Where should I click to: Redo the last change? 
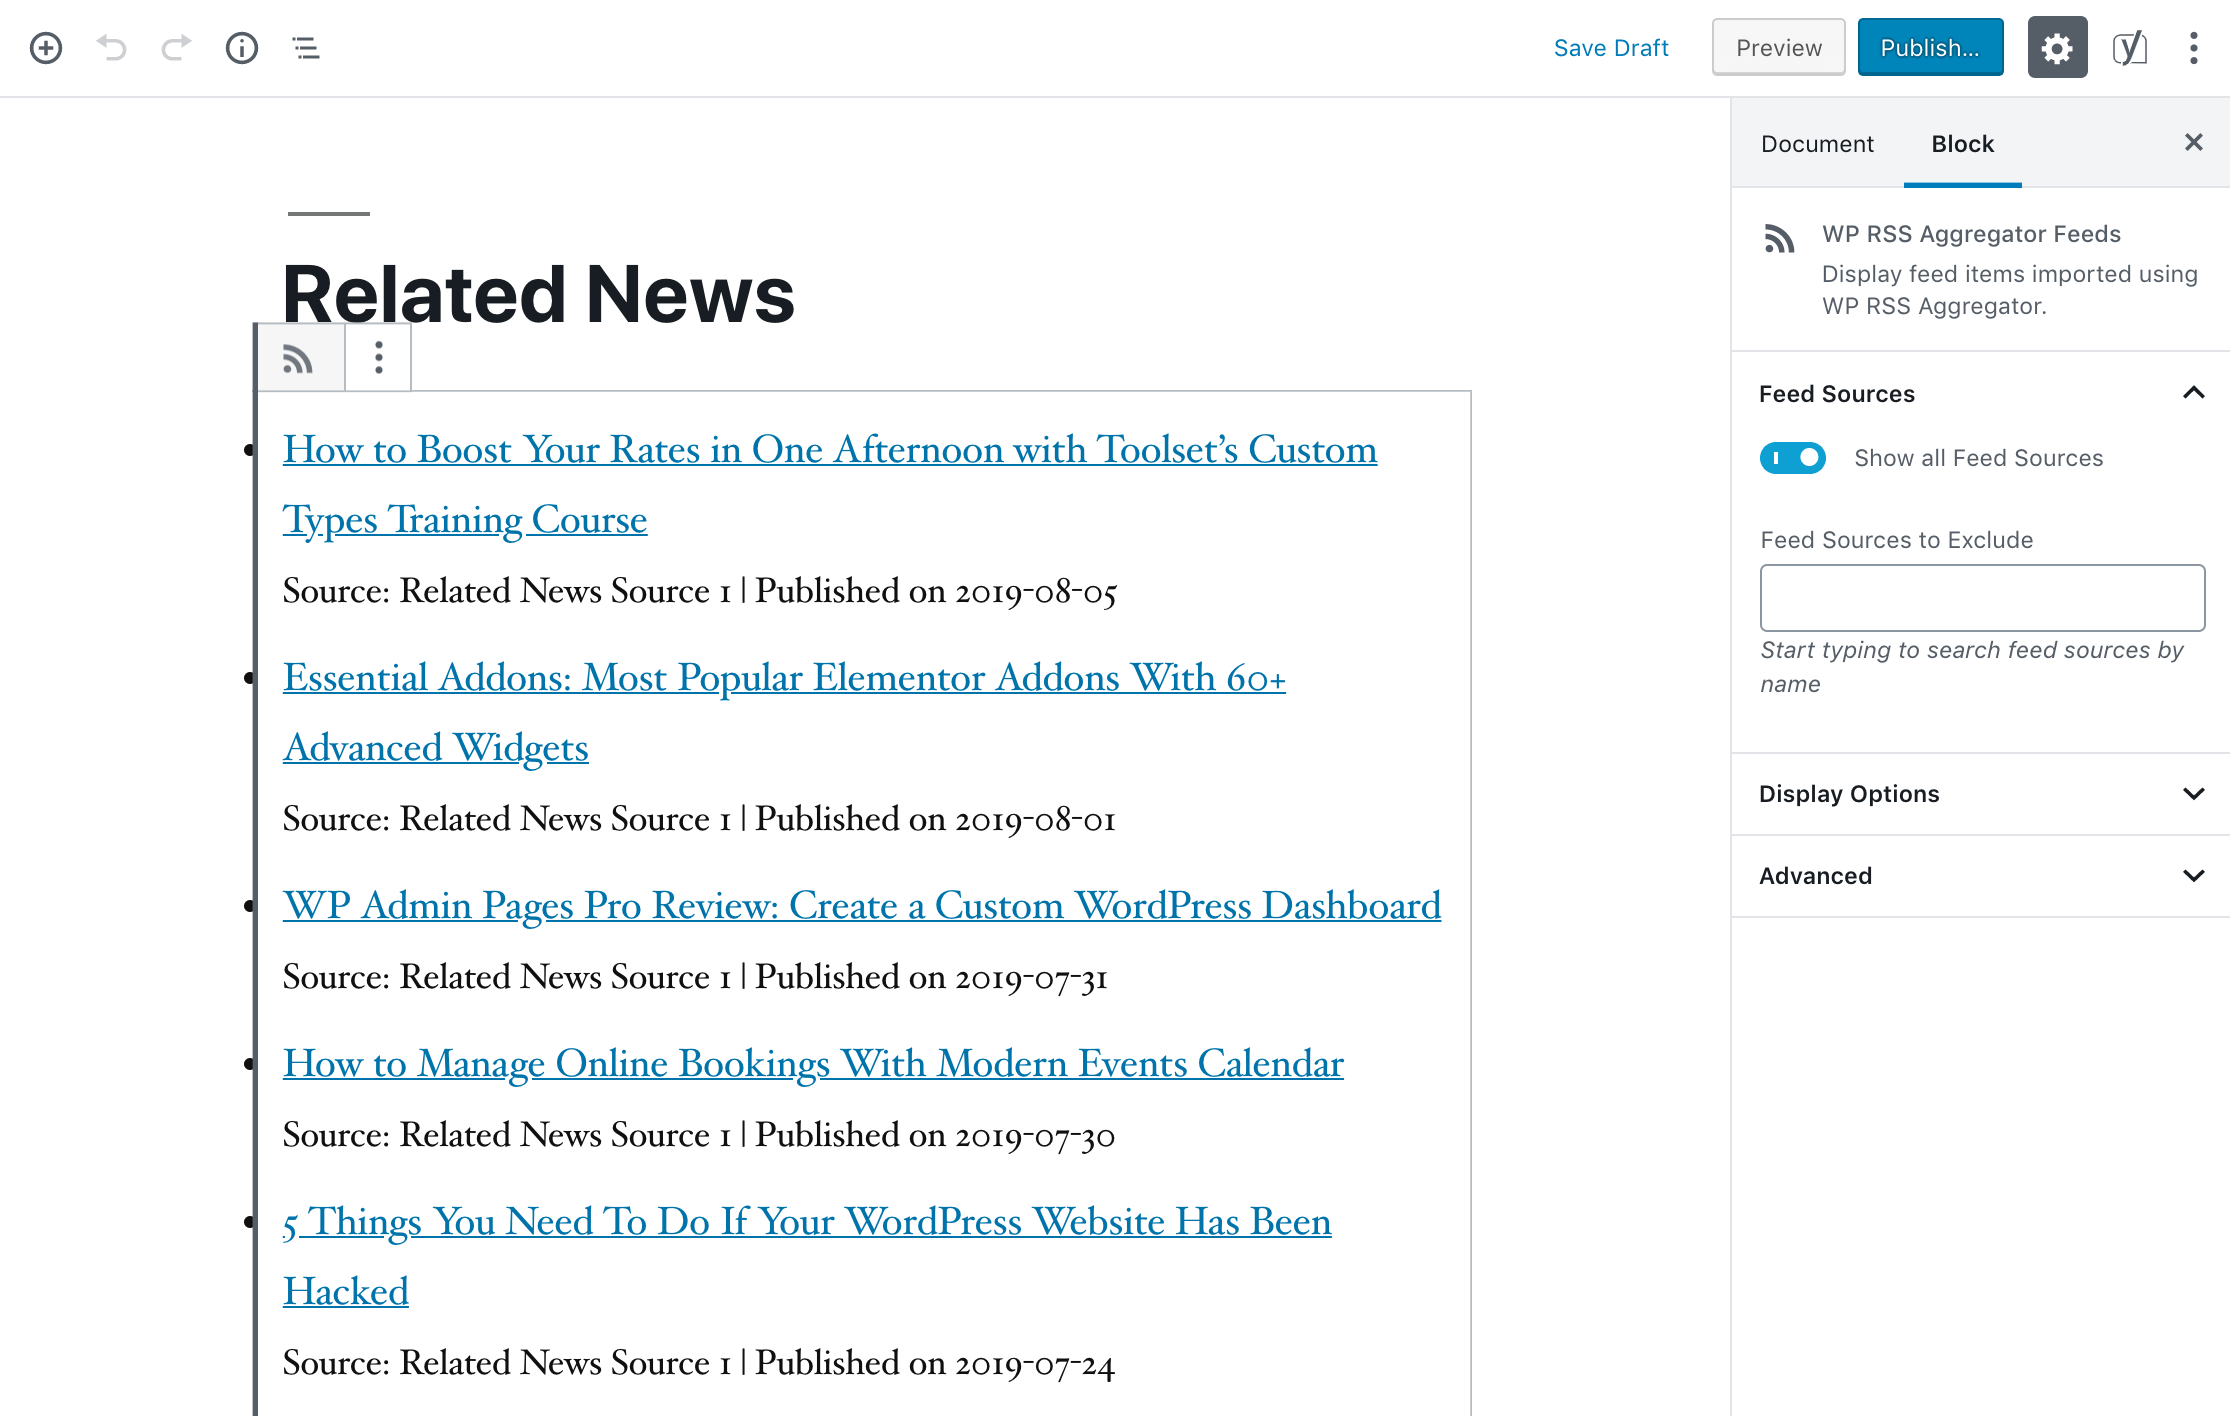click(x=176, y=48)
